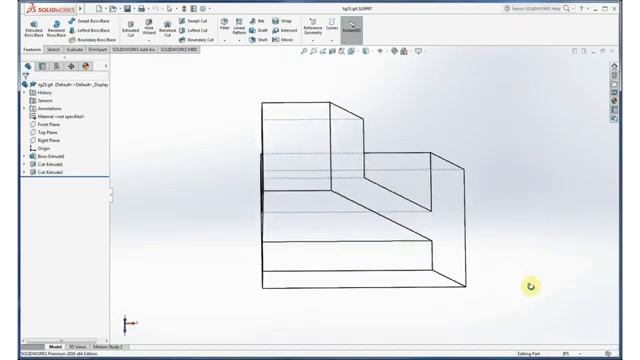Click the Save icon in title bar
The width and height of the screenshot is (640, 360).
127,8
